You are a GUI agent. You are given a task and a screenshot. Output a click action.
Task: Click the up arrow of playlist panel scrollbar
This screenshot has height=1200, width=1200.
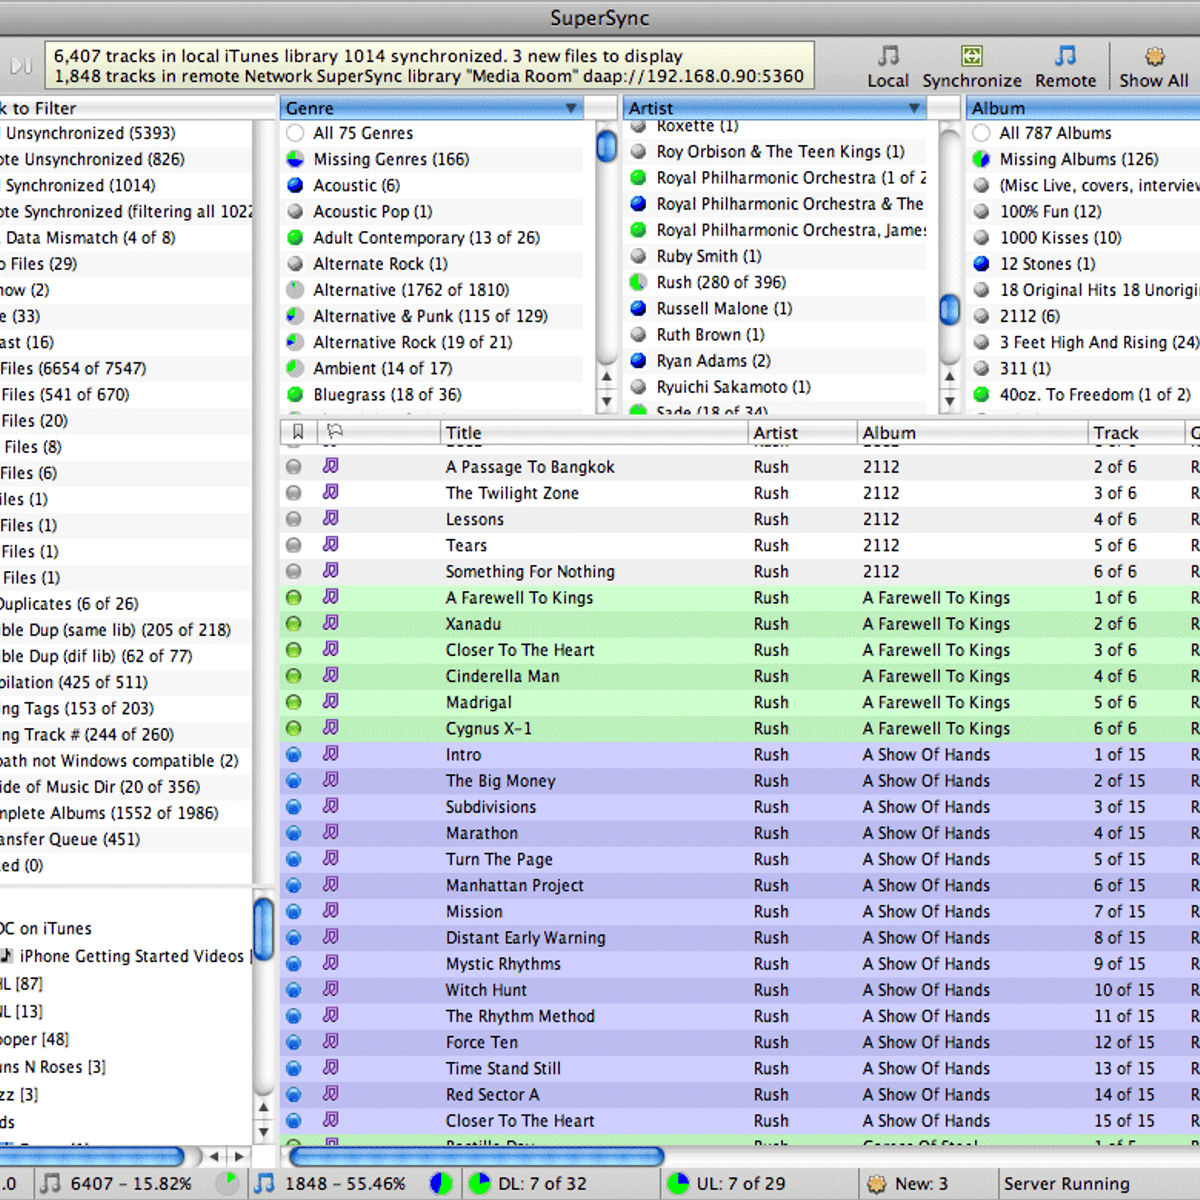[x=263, y=1108]
